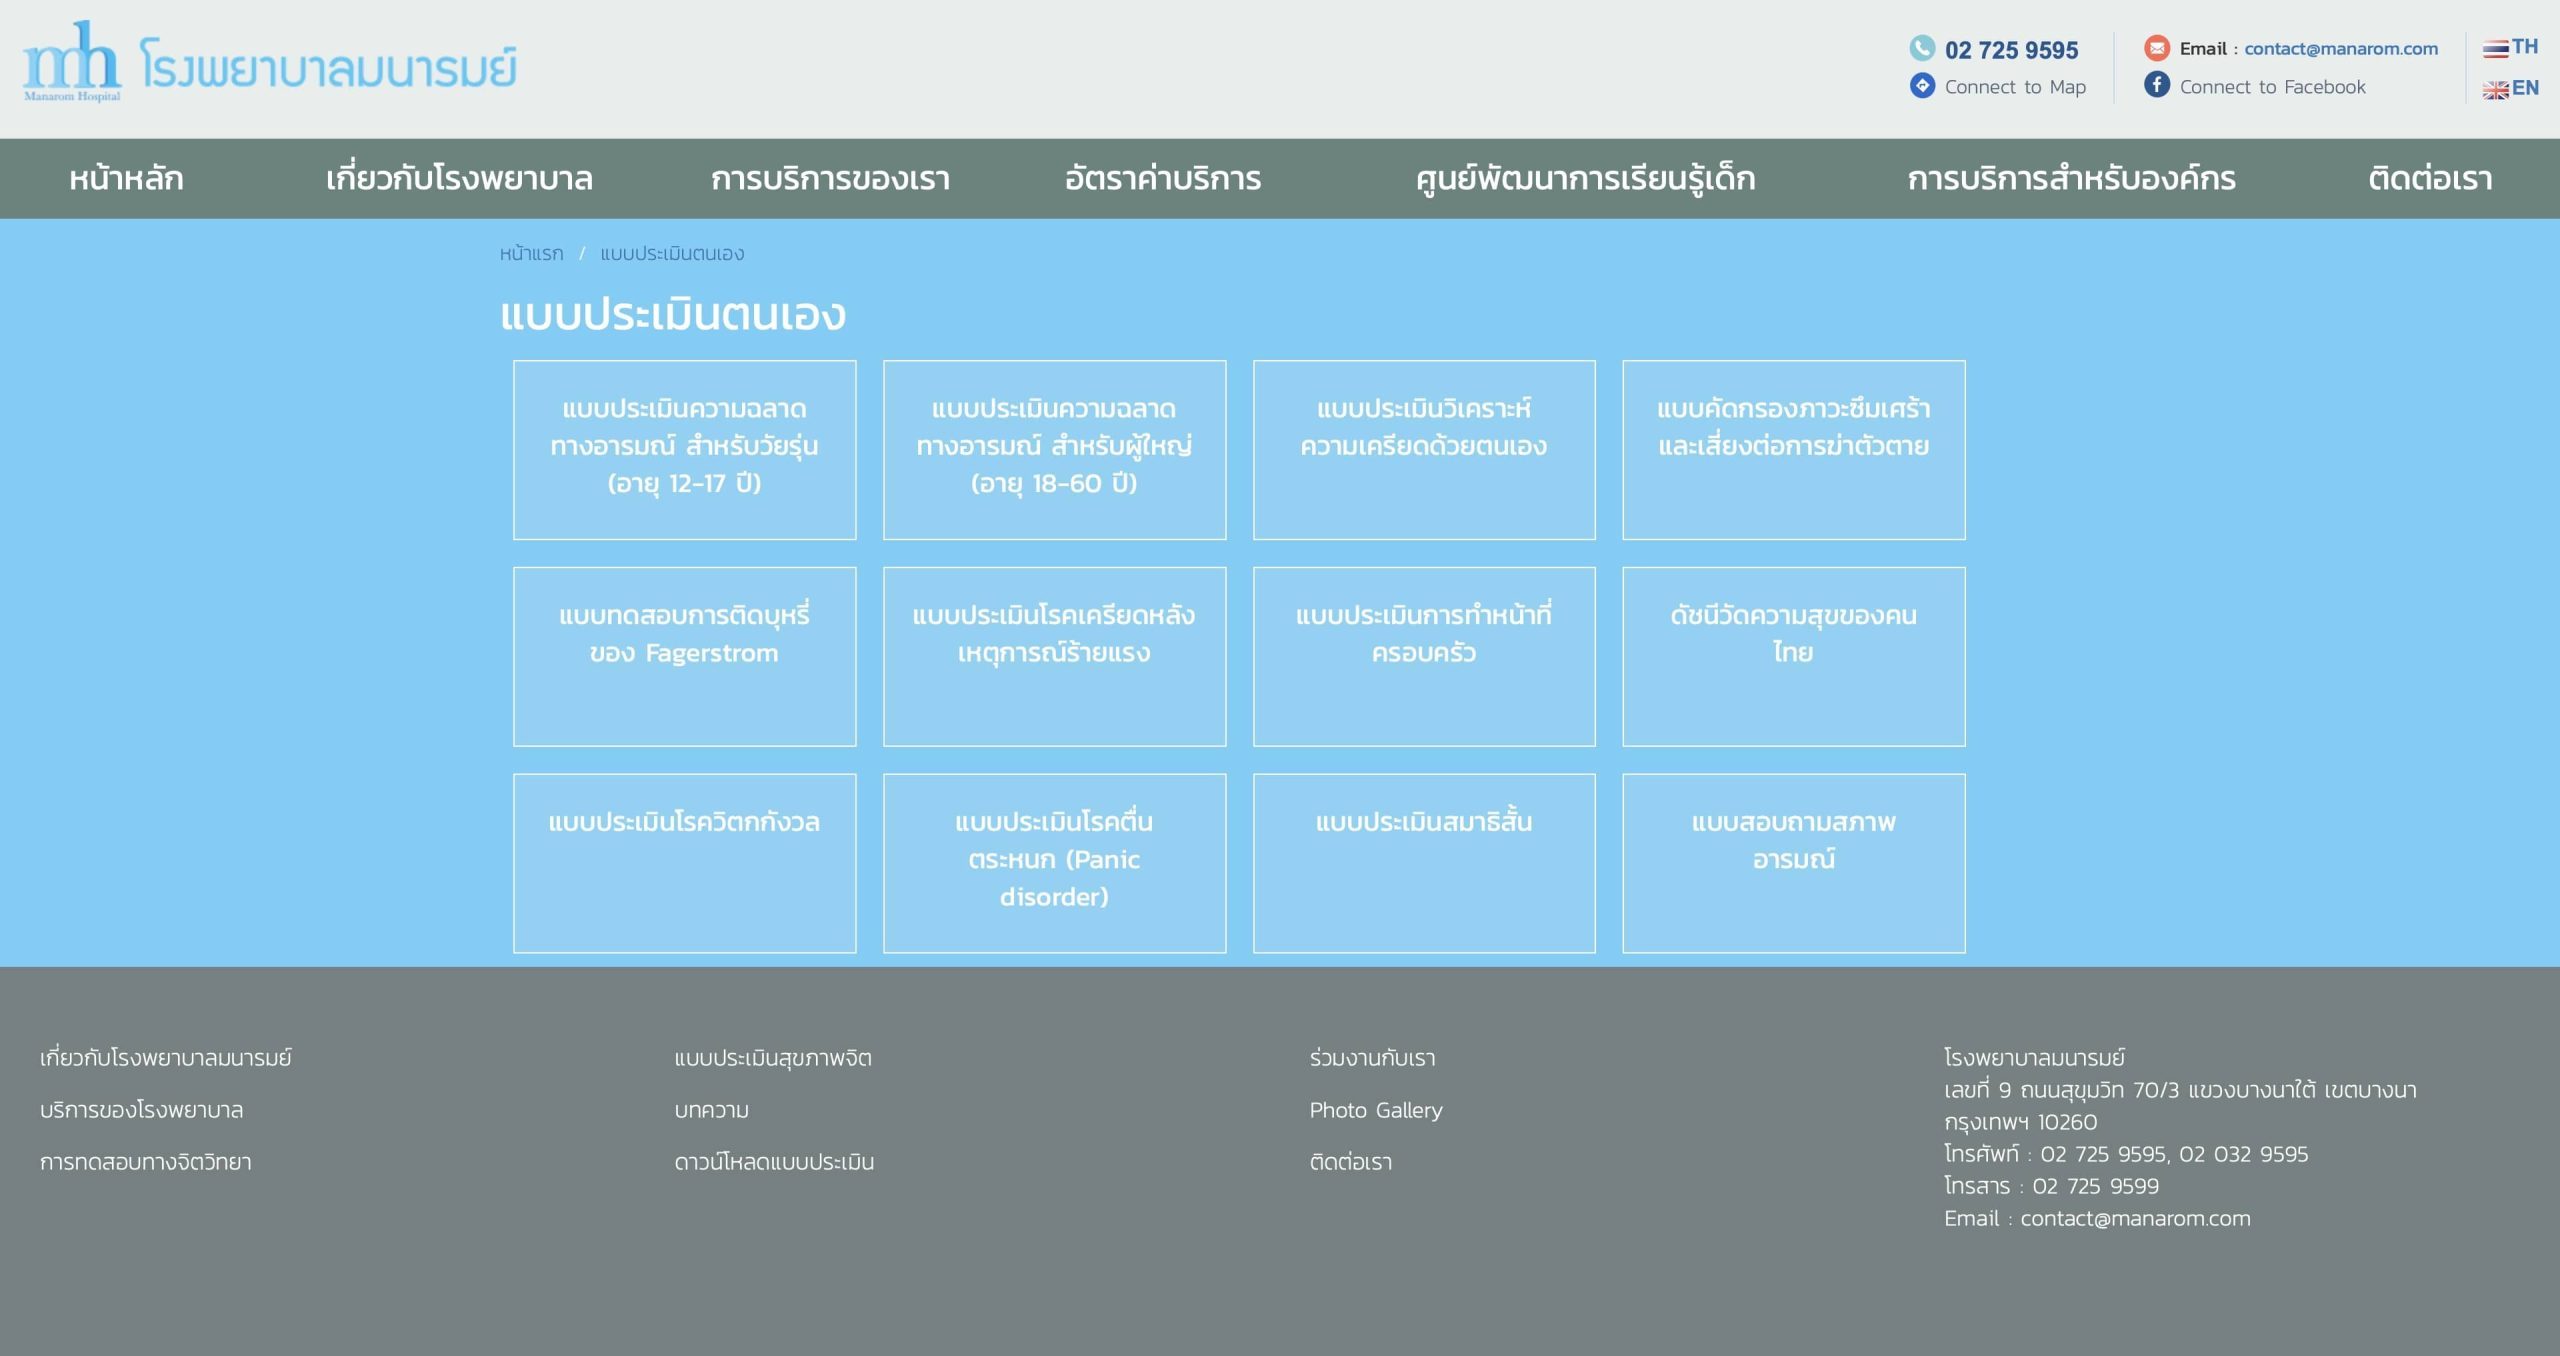Open the Fagerstrom smoking test card

coord(684,656)
